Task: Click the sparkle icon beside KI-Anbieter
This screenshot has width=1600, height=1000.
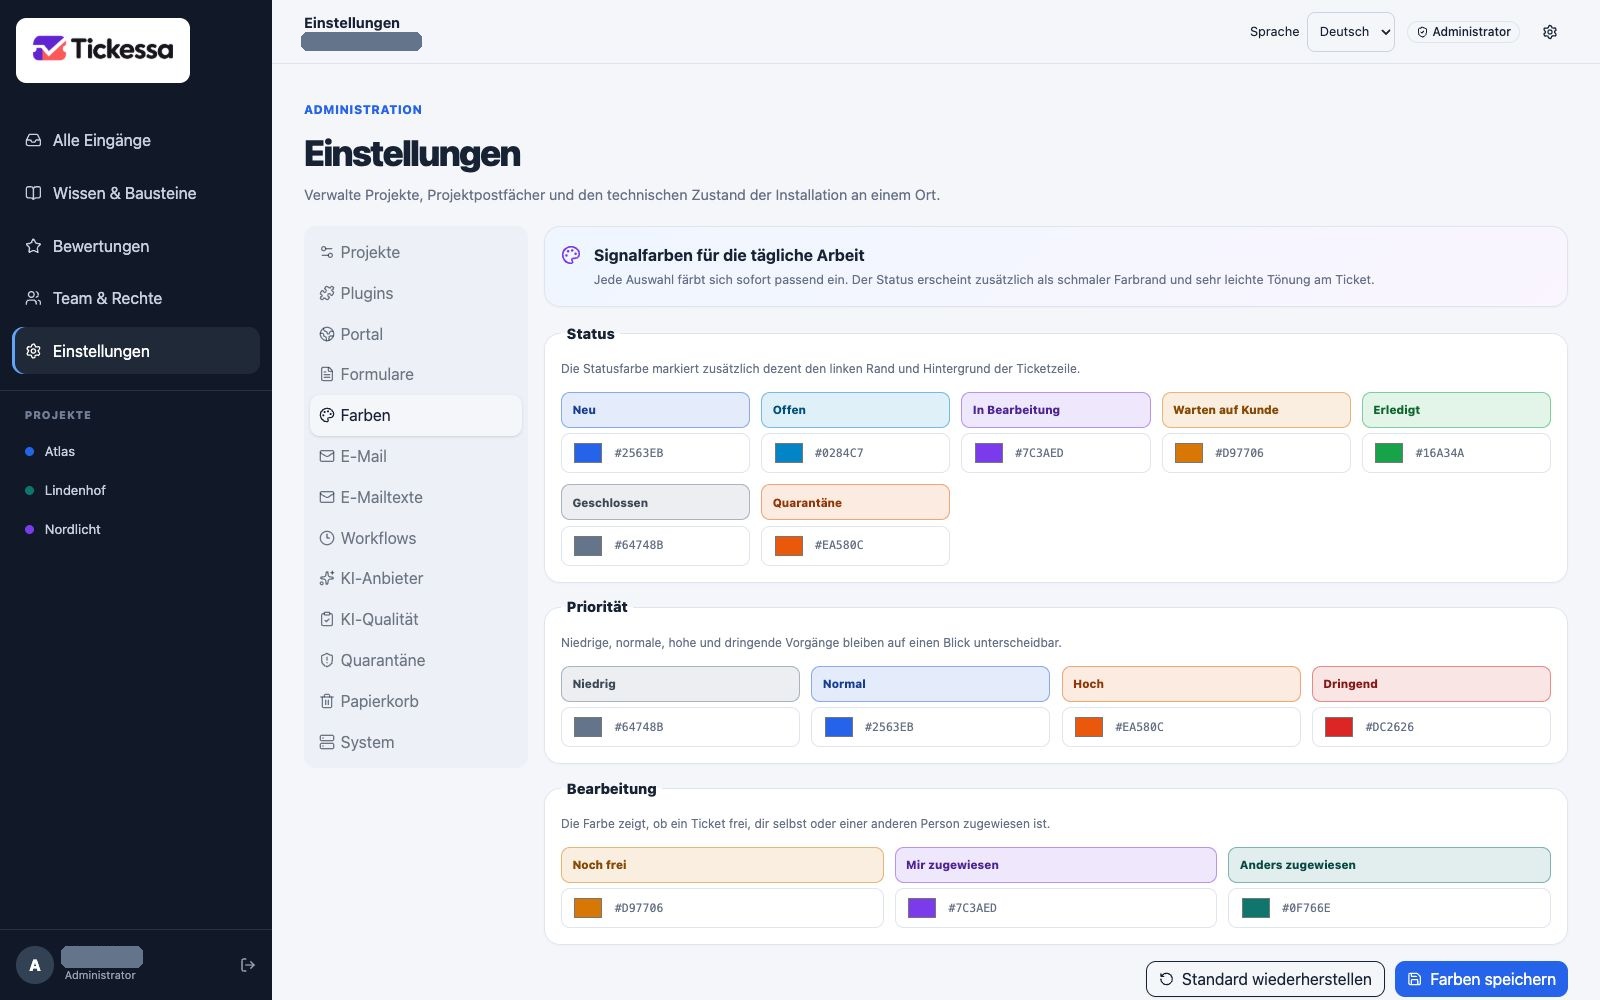Action: pyautogui.click(x=326, y=578)
